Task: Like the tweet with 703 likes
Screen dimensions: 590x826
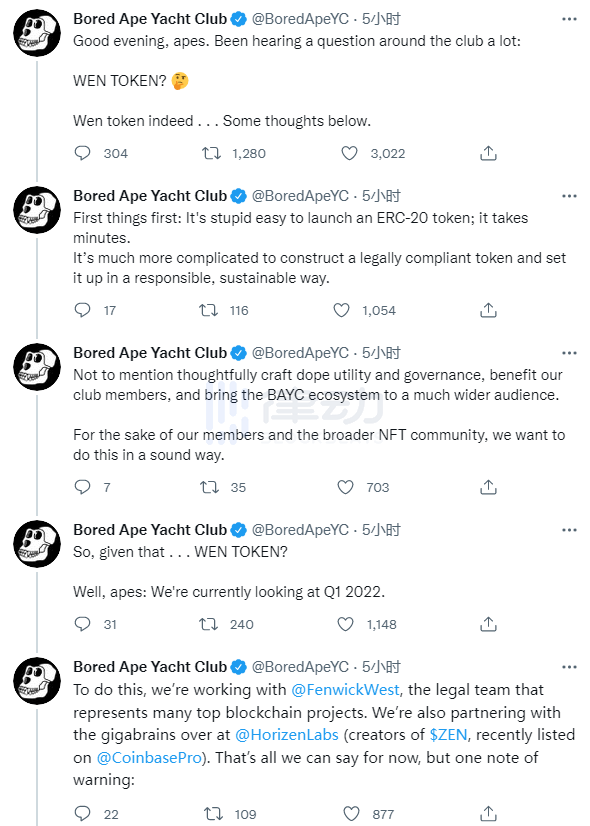Action: click(x=345, y=487)
